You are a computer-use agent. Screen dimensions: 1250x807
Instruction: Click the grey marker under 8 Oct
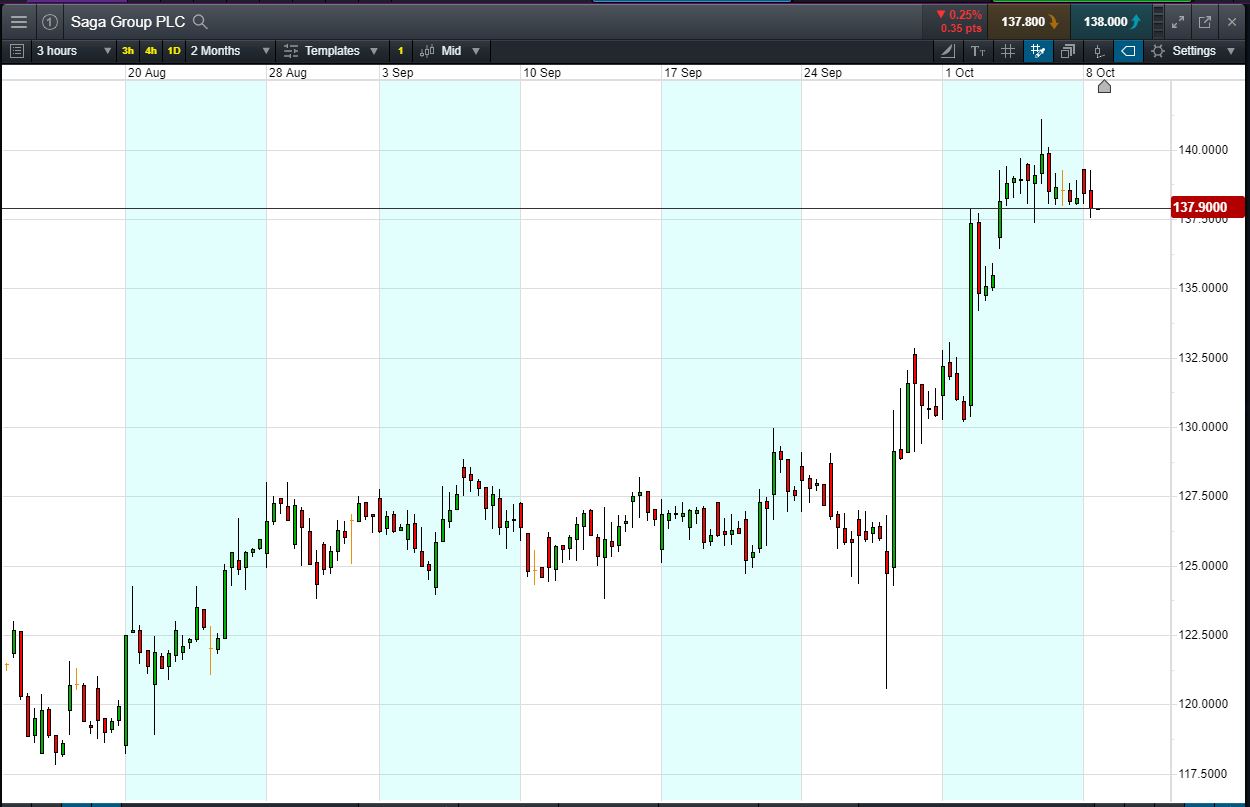tap(1104, 87)
